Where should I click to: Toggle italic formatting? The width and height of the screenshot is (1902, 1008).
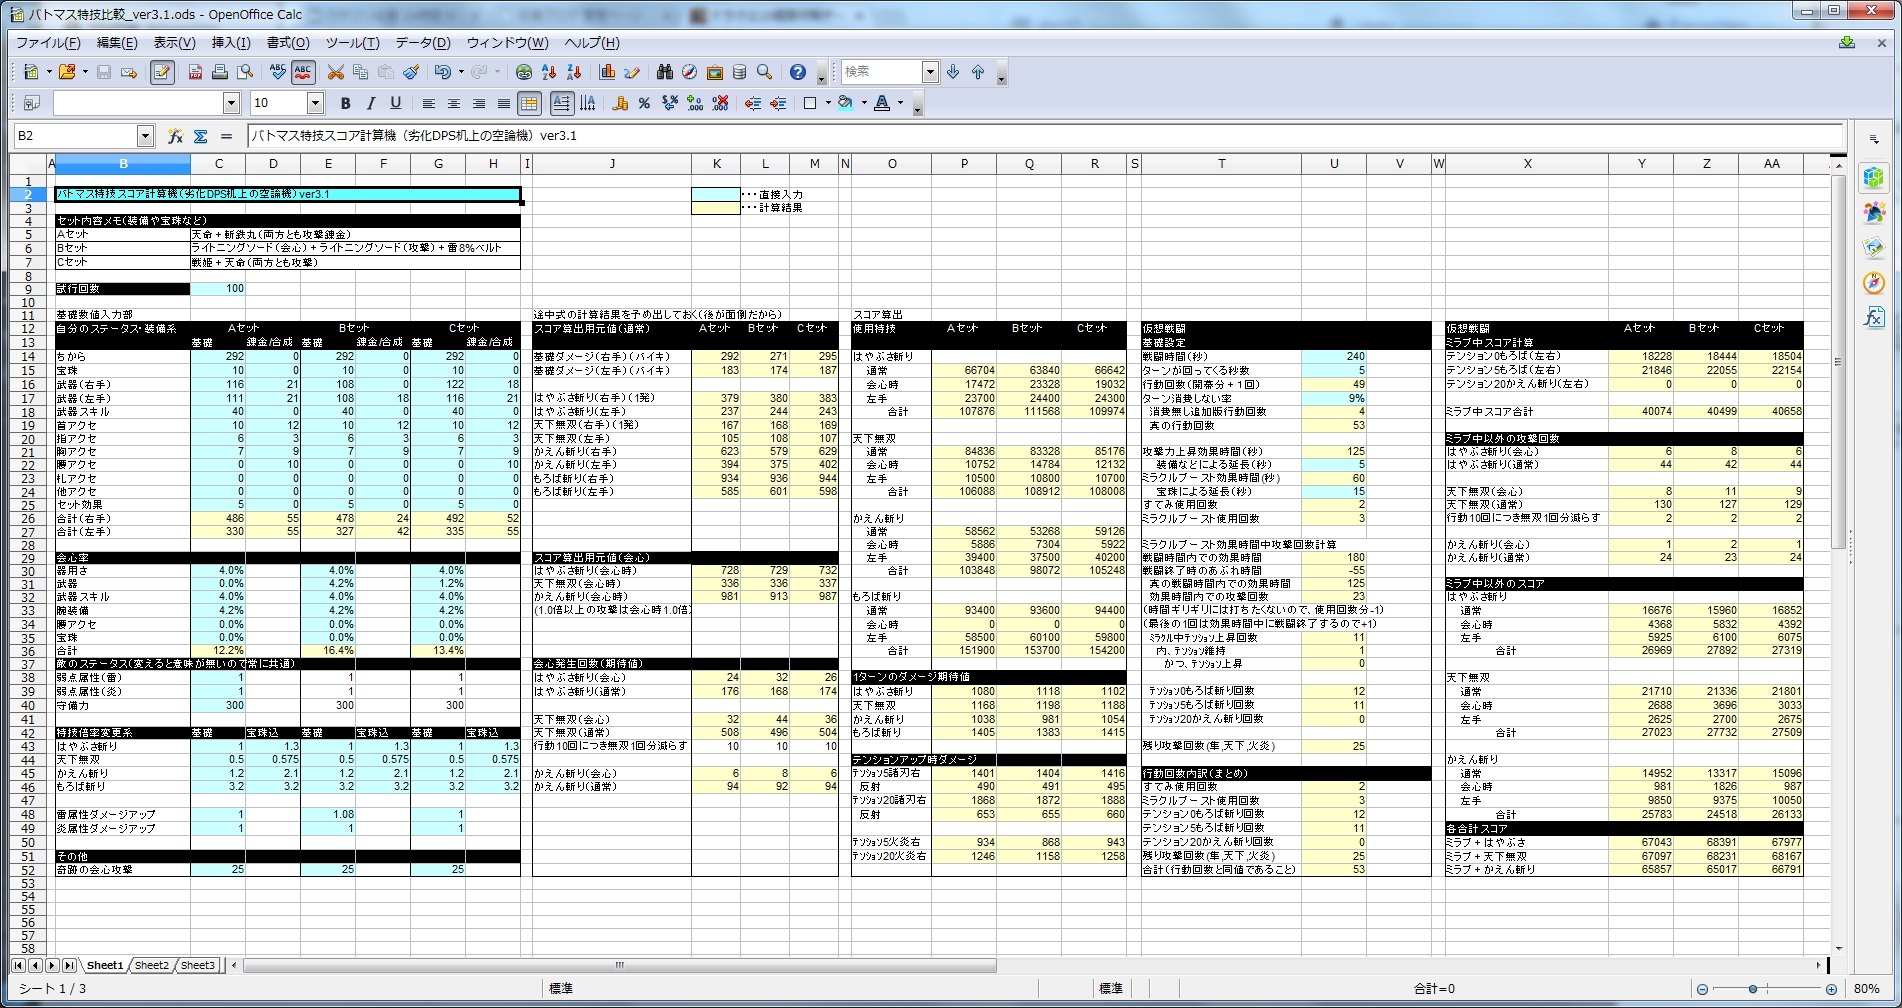tap(371, 103)
